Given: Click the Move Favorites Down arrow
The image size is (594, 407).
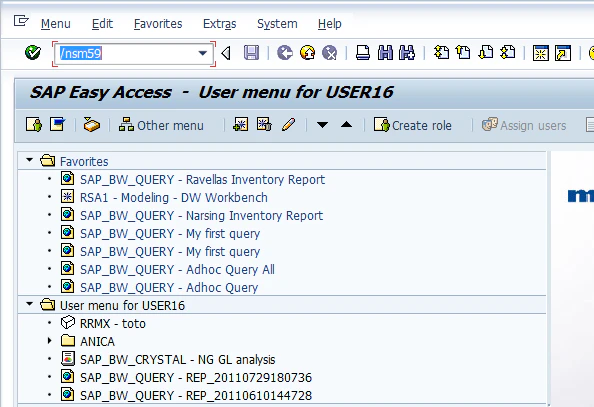Looking at the screenshot, I should pyautogui.click(x=322, y=125).
